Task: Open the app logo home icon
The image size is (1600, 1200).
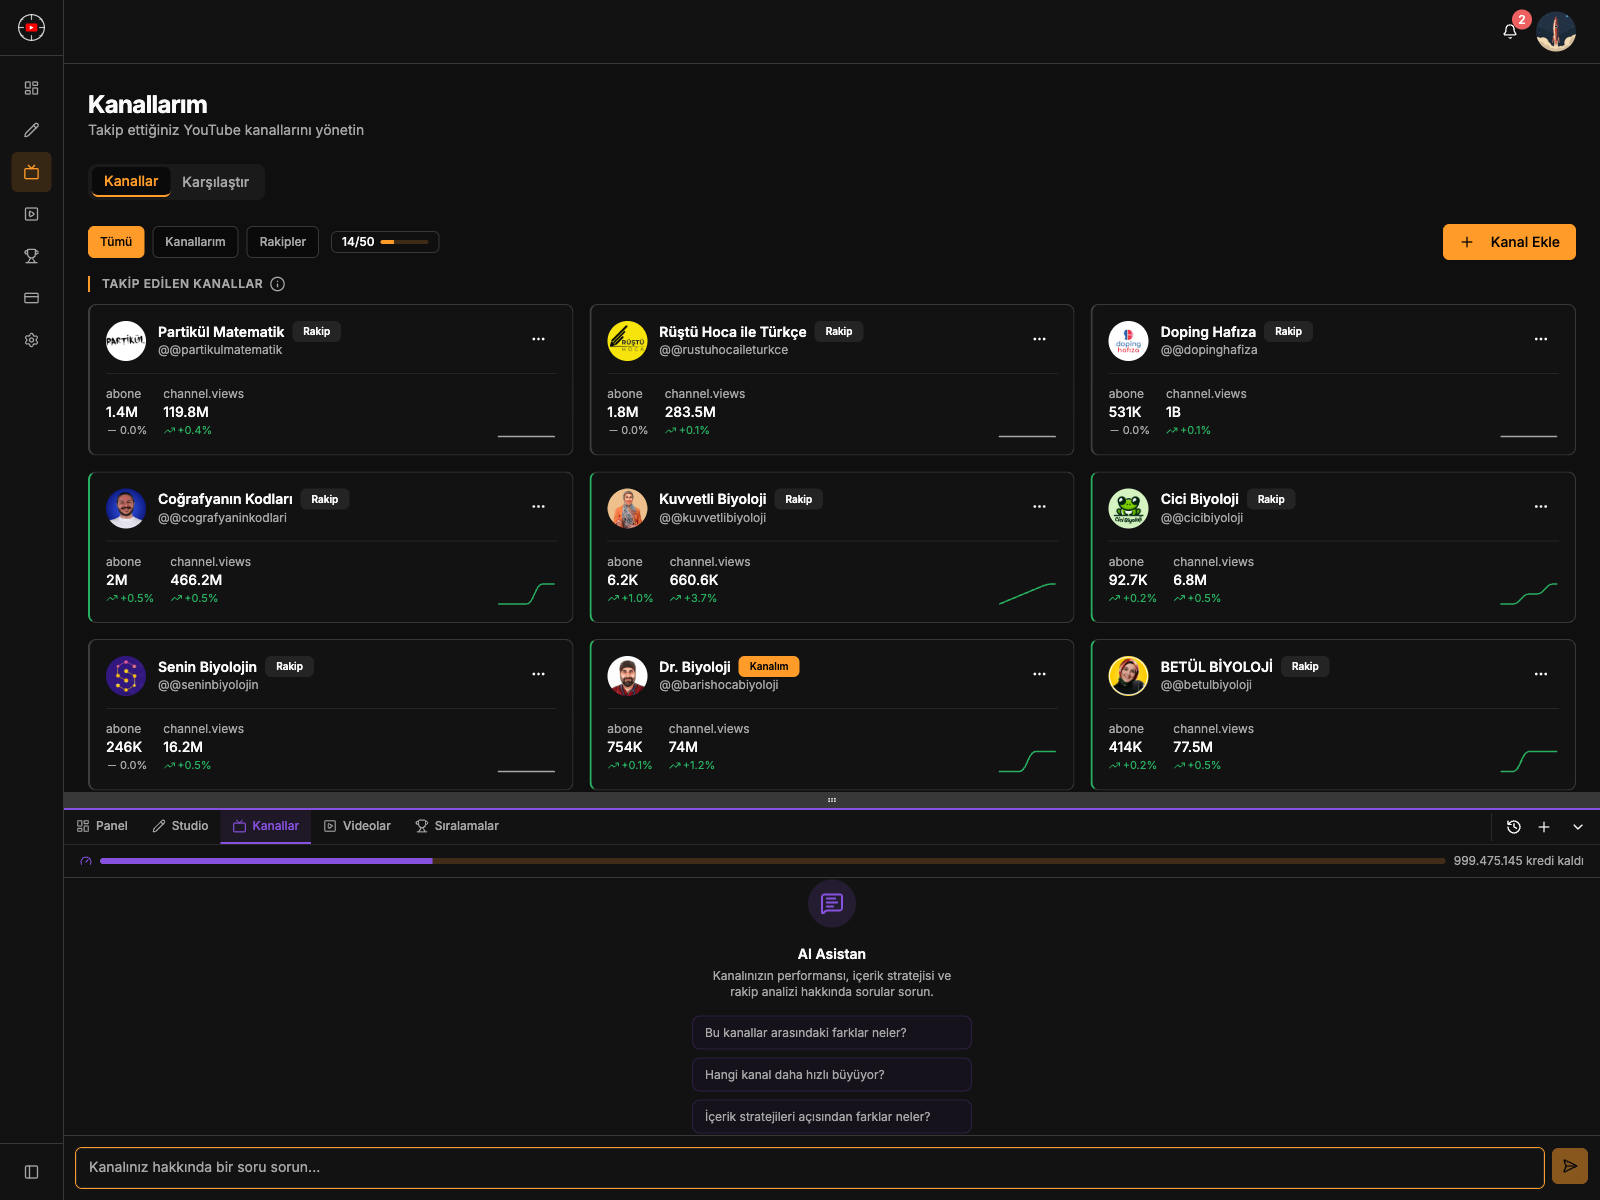Action: [31, 27]
